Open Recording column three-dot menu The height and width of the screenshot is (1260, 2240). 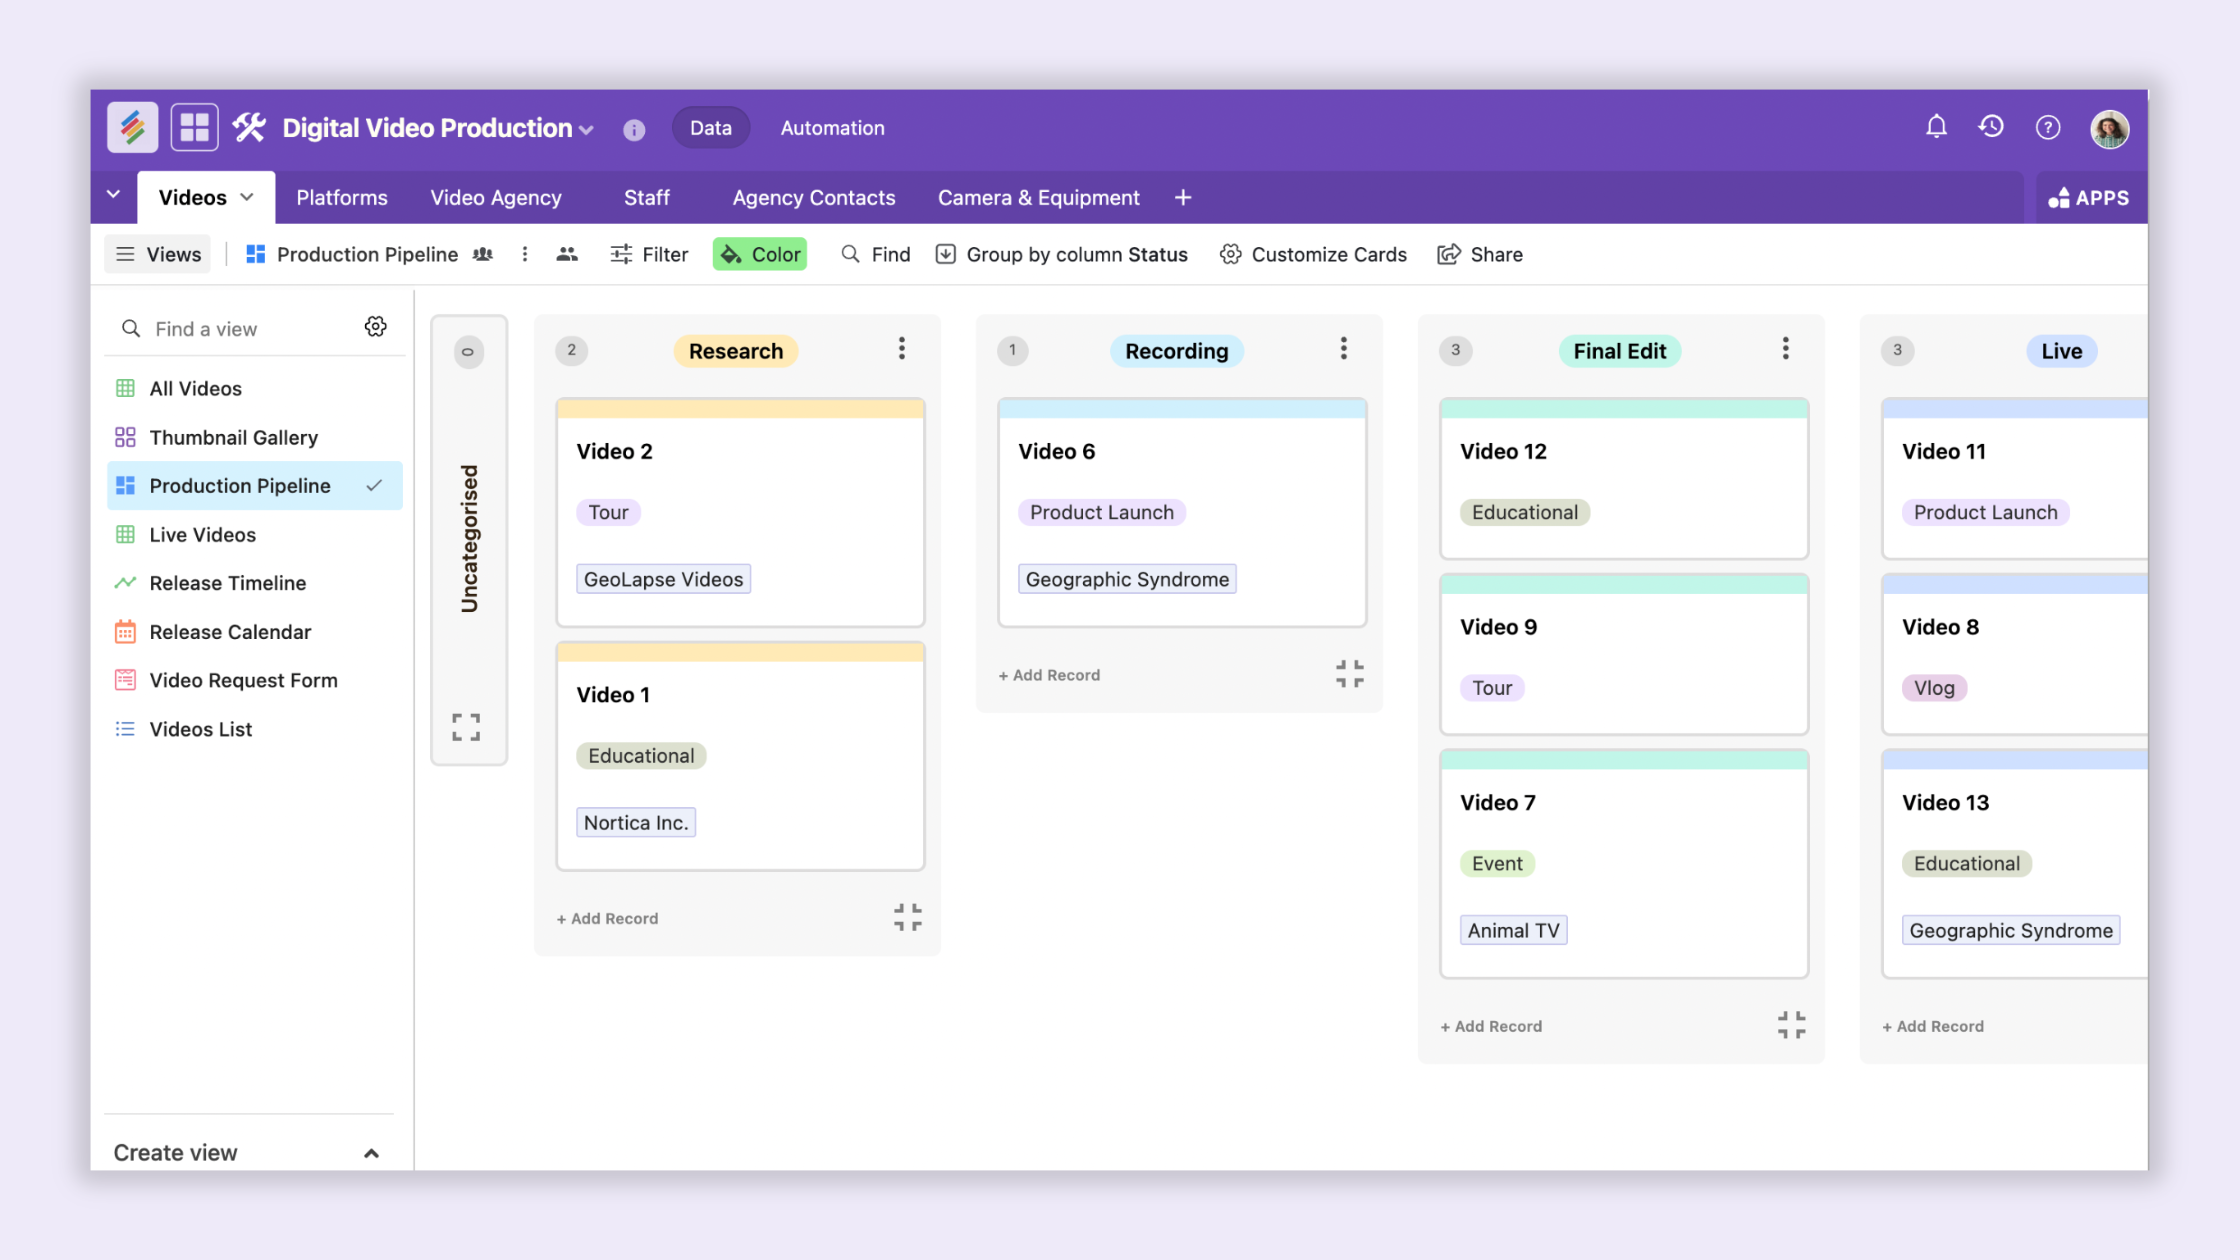tap(1344, 349)
